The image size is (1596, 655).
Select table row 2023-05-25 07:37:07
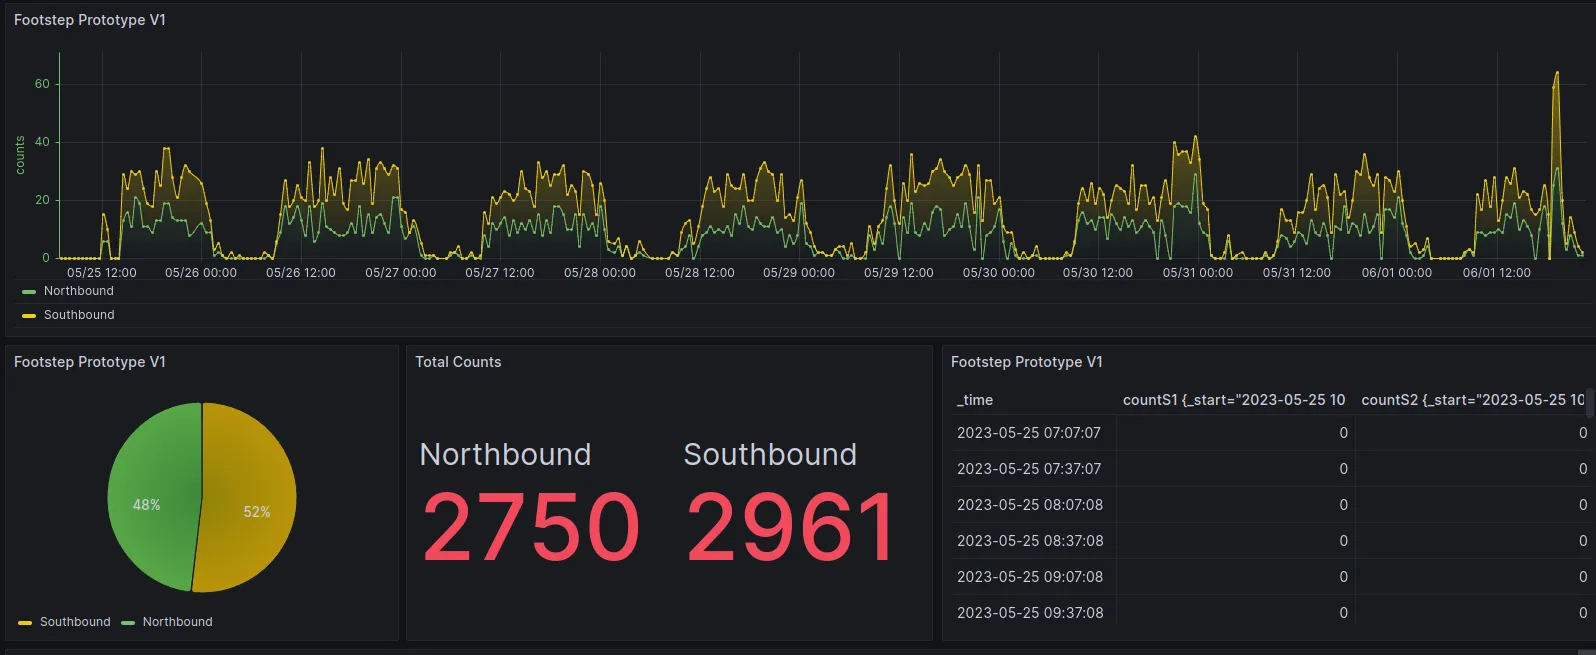[x=1270, y=469]
